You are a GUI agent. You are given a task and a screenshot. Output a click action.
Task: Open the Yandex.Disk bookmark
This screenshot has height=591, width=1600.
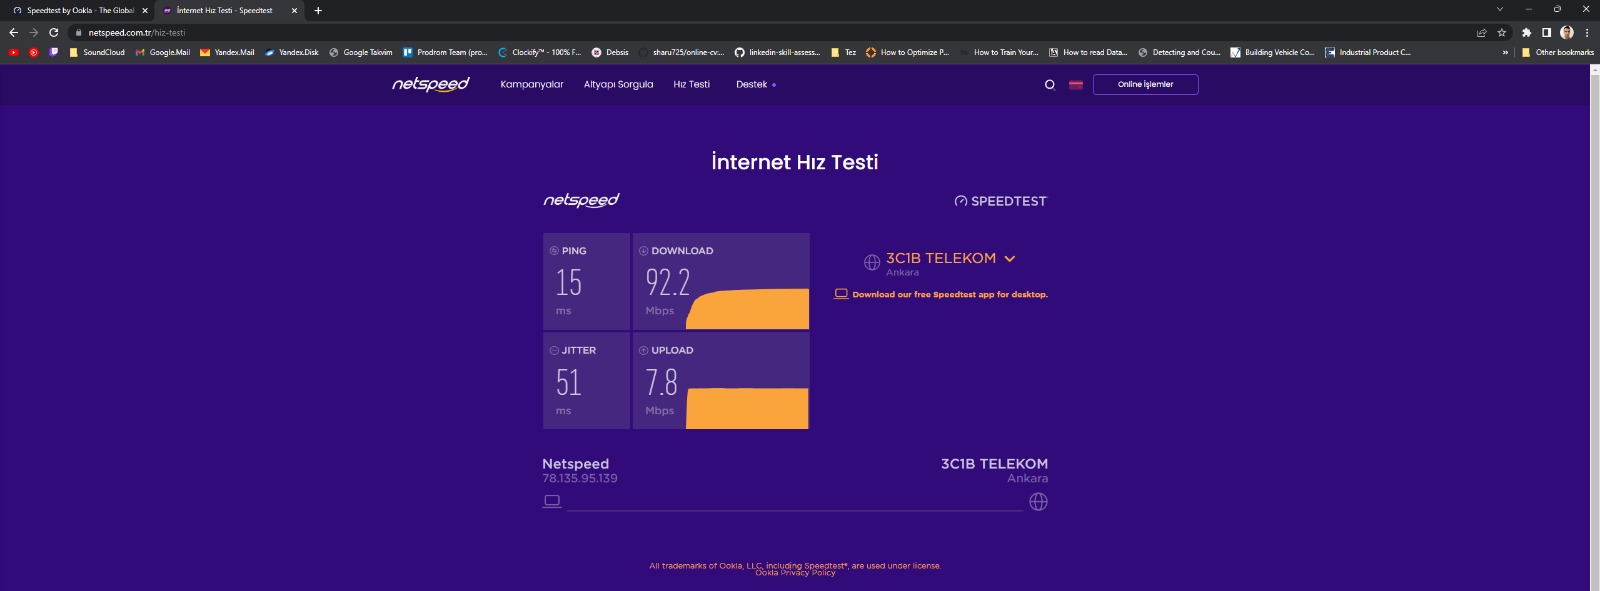pyautogui.click(x=292, y=52)
